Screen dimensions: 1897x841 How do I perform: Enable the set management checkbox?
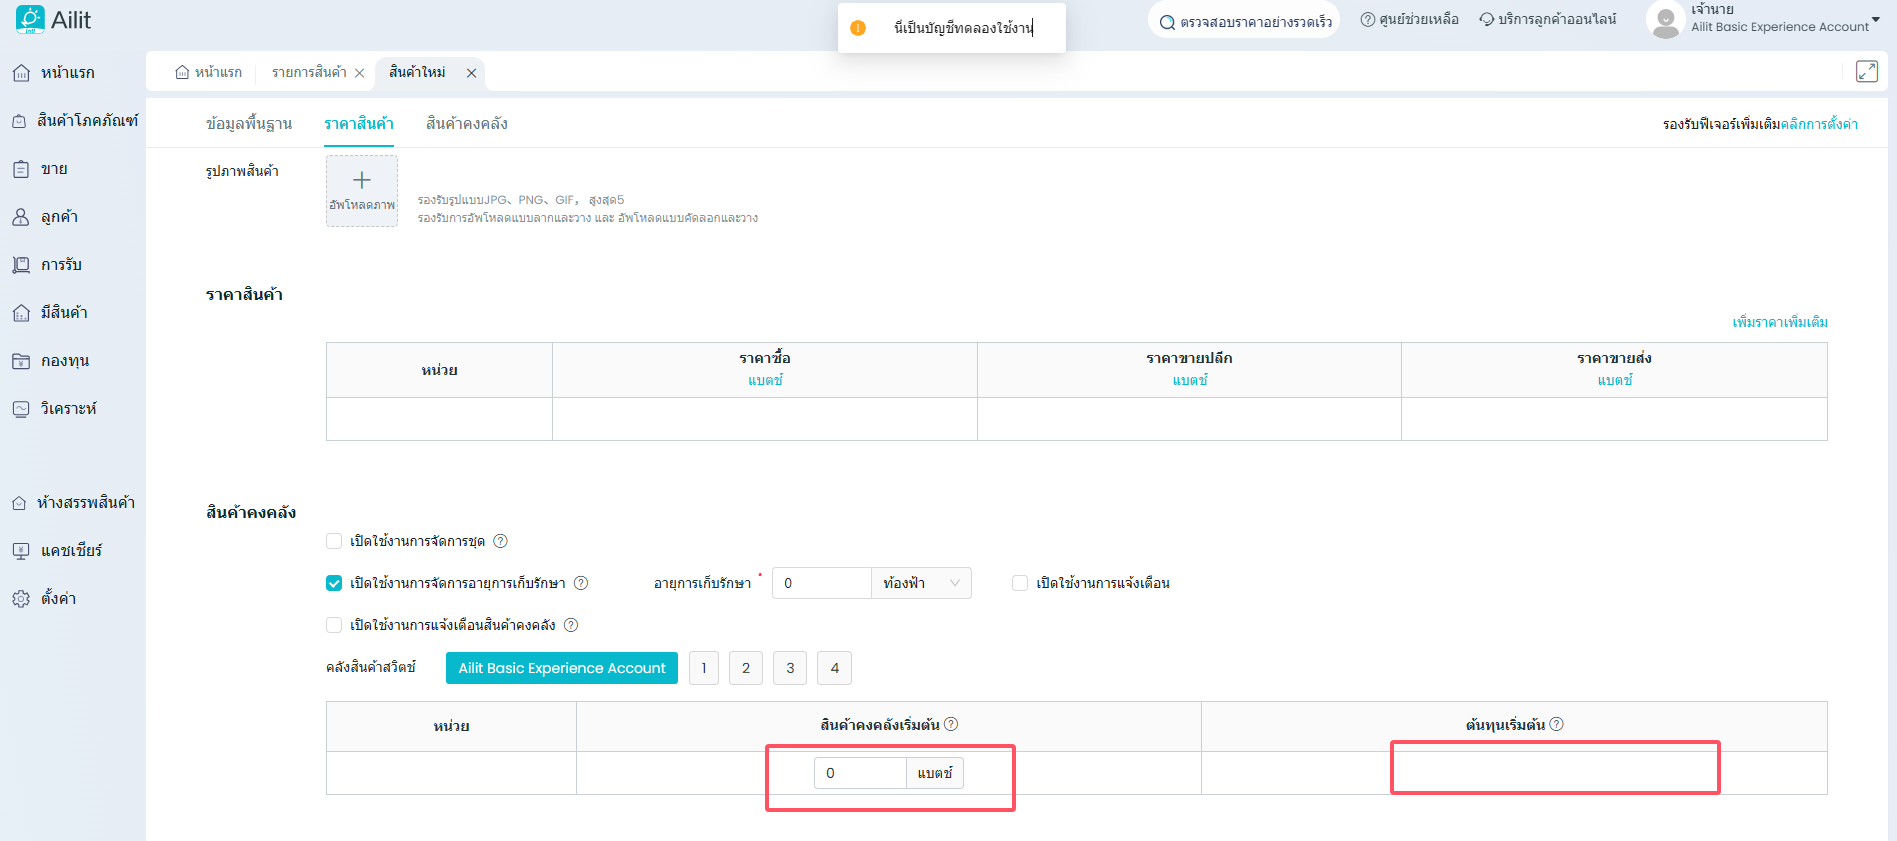[x=334, y=541]
